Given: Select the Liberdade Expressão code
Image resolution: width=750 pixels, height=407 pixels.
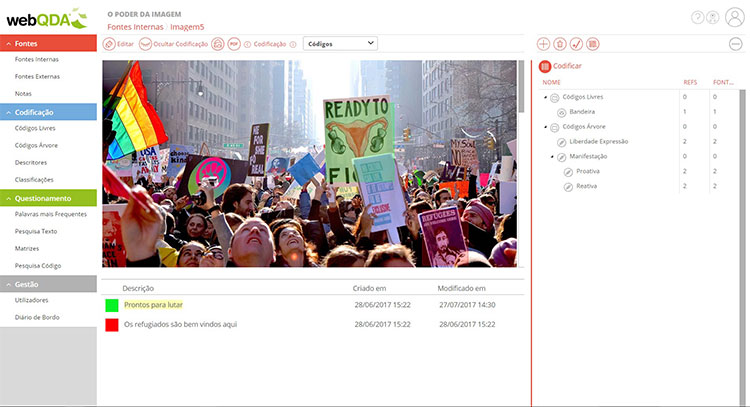Looking at the screenshot, I should [x=598, y=142].
